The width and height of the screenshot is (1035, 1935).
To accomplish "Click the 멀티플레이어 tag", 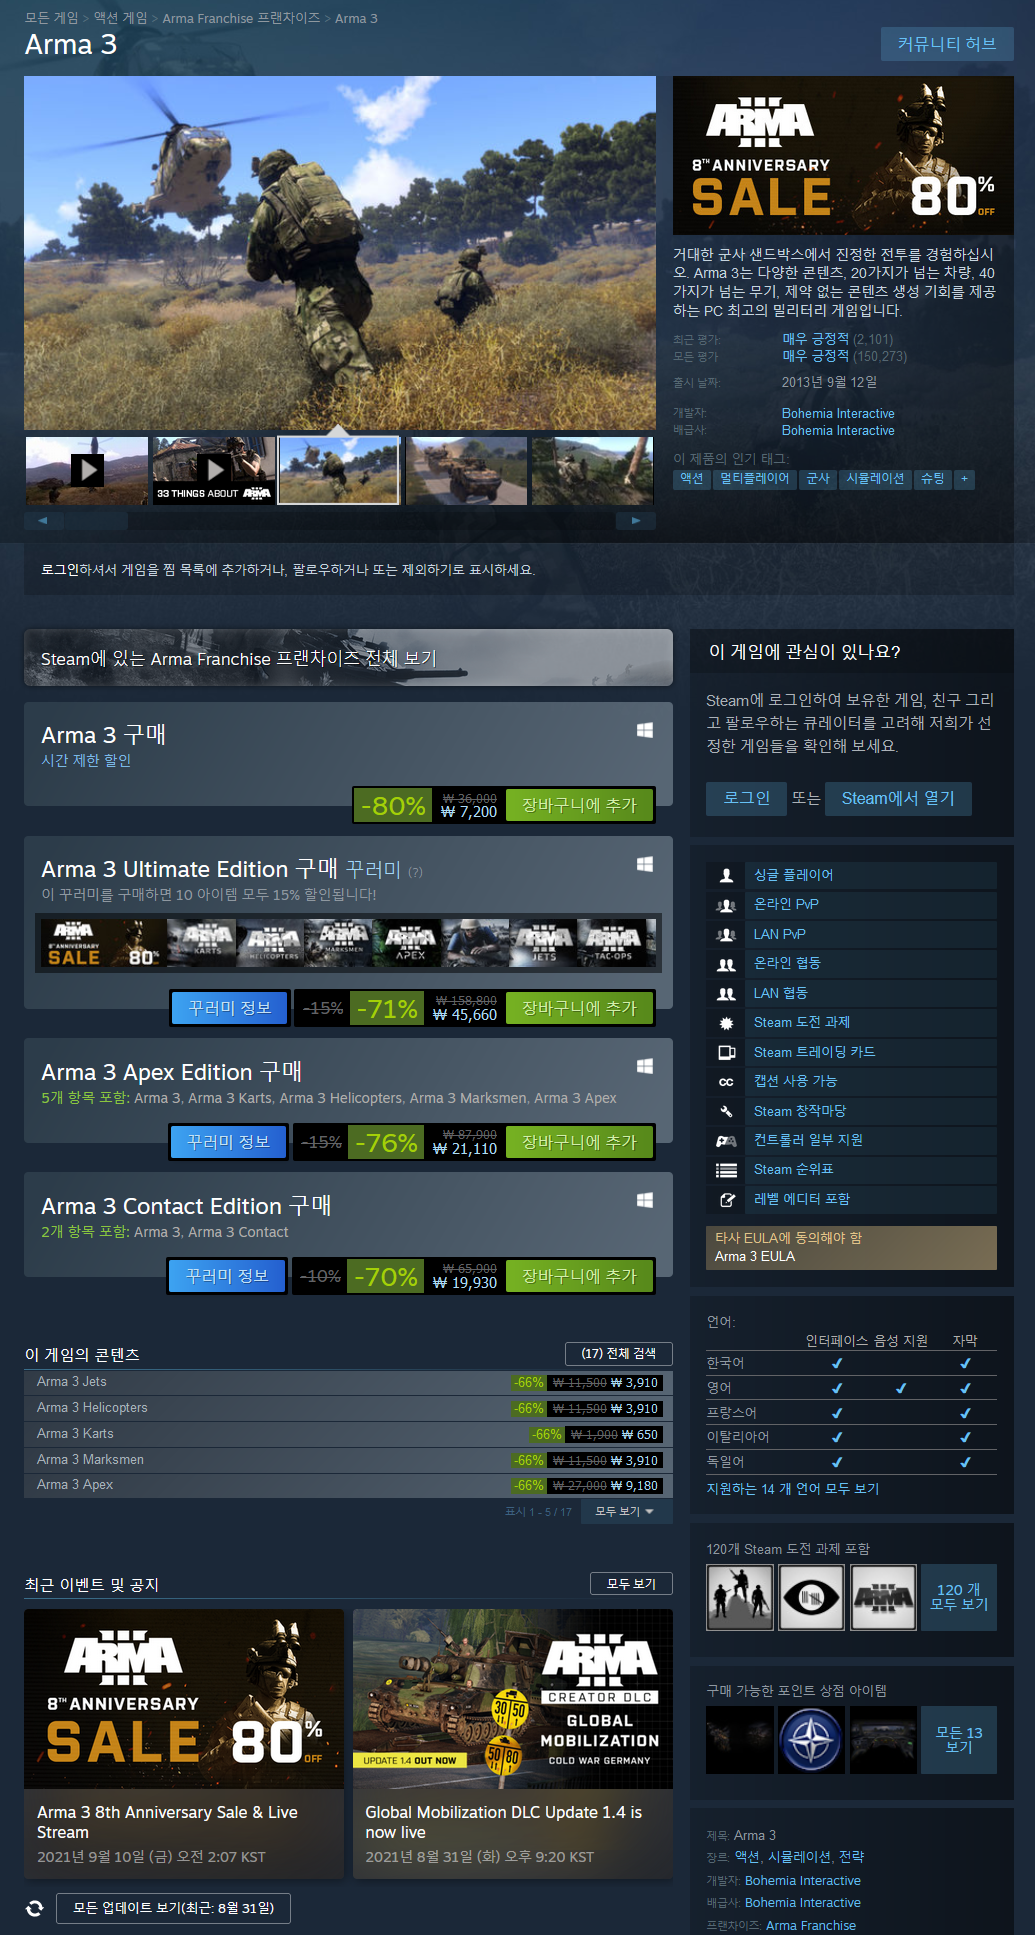I will pos(755,479).
